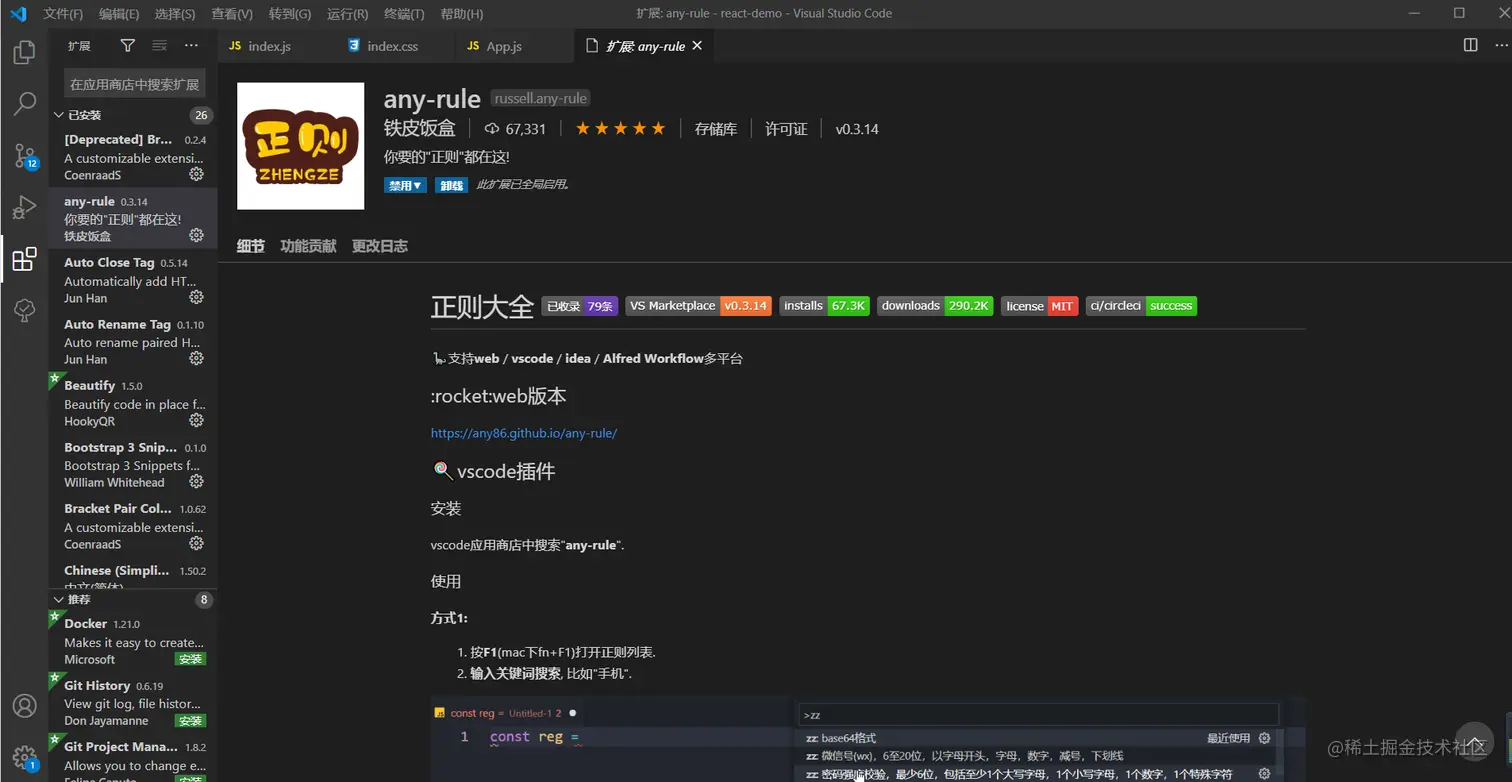Select the 细节 details tab
The image size is (1512, 782).
pyautogui.click(x=251, y=246)
